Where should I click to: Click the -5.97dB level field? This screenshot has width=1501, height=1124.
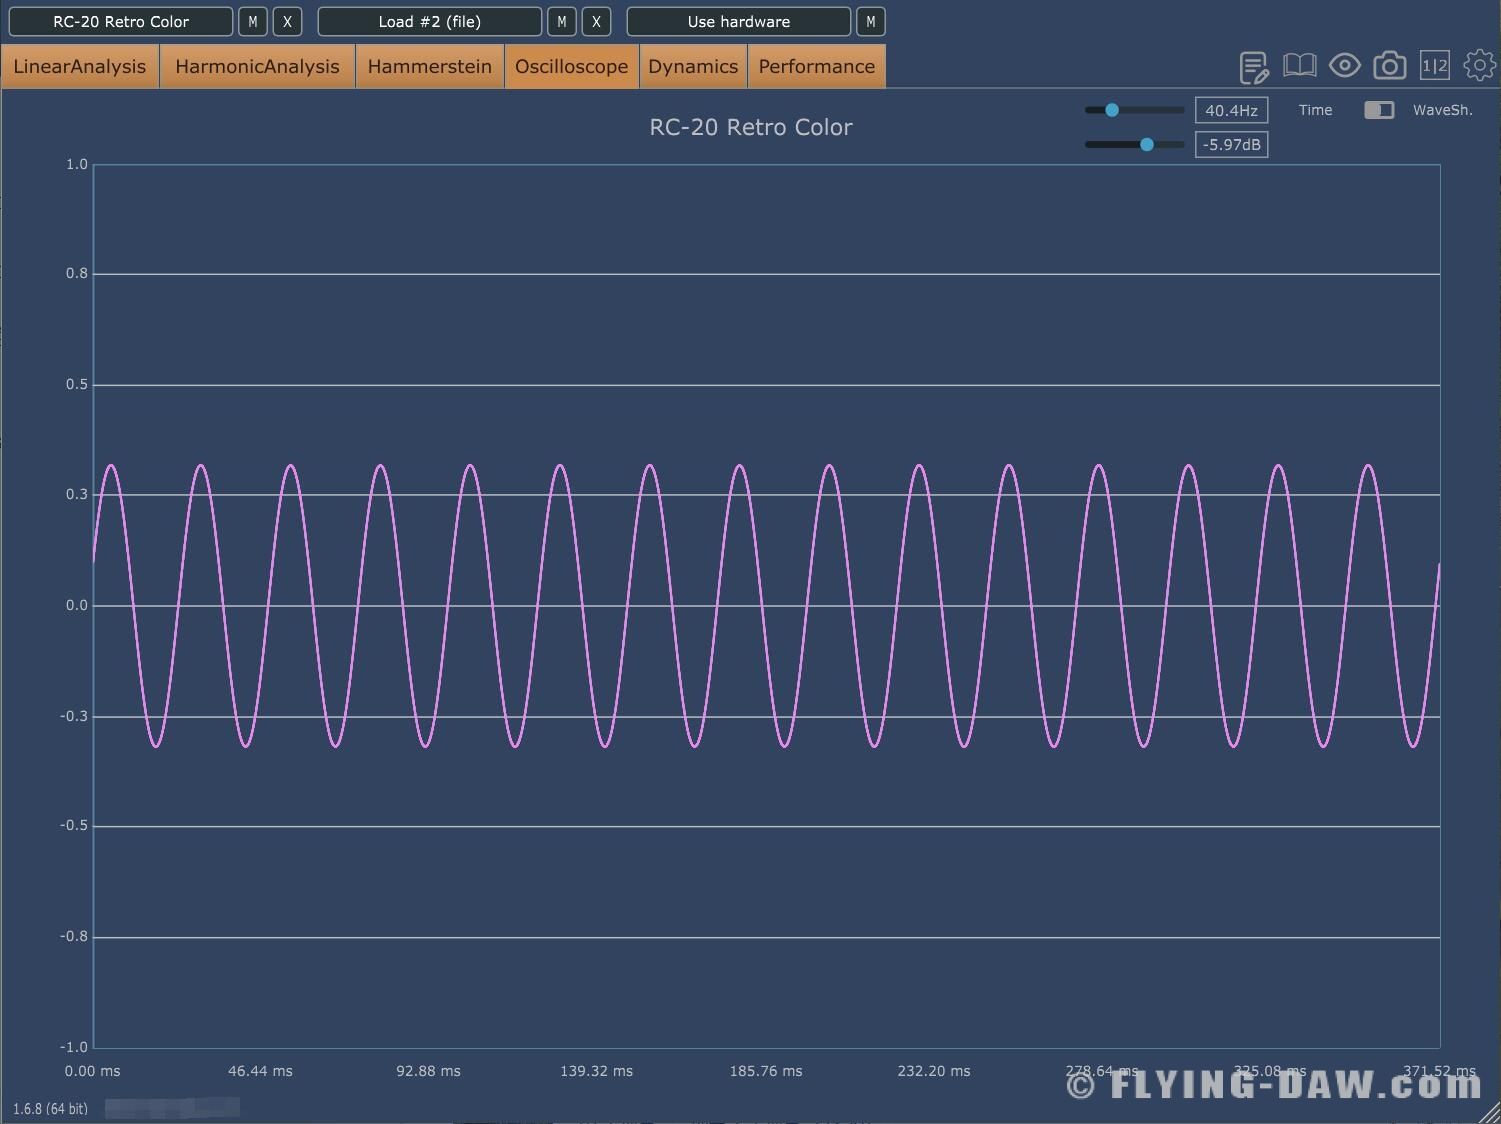(x=1231, y=144)
